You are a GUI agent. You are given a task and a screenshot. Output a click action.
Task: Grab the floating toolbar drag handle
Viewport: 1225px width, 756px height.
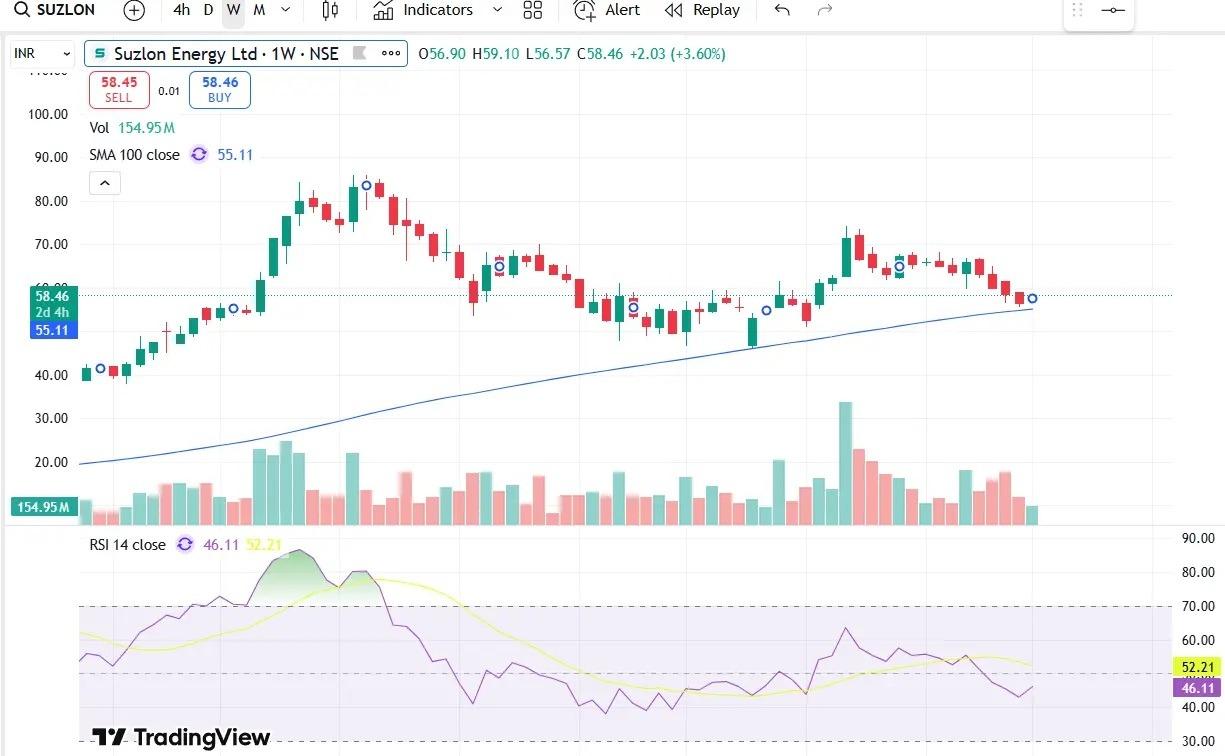point(1077,10)
